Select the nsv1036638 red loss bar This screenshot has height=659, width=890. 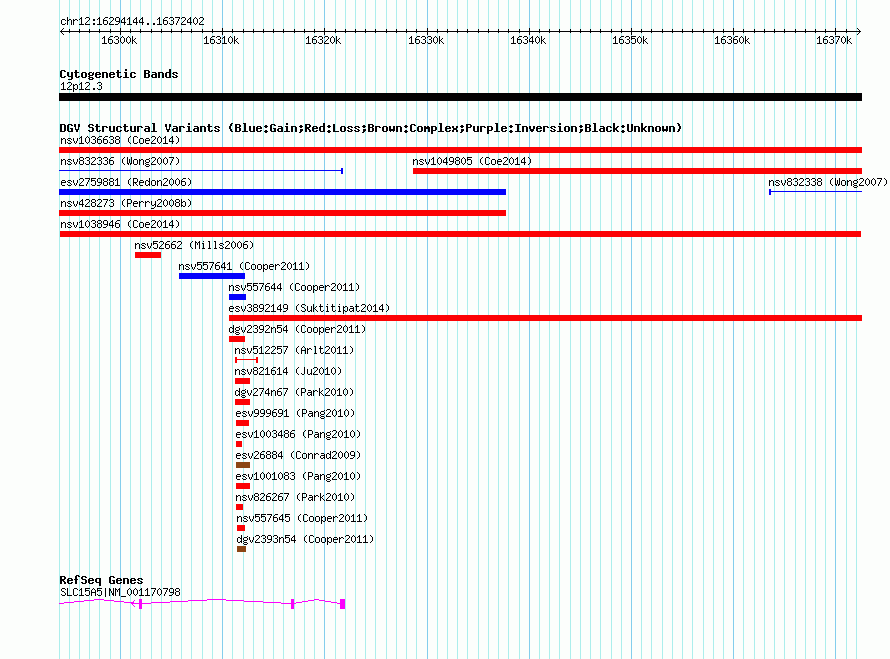460,150
